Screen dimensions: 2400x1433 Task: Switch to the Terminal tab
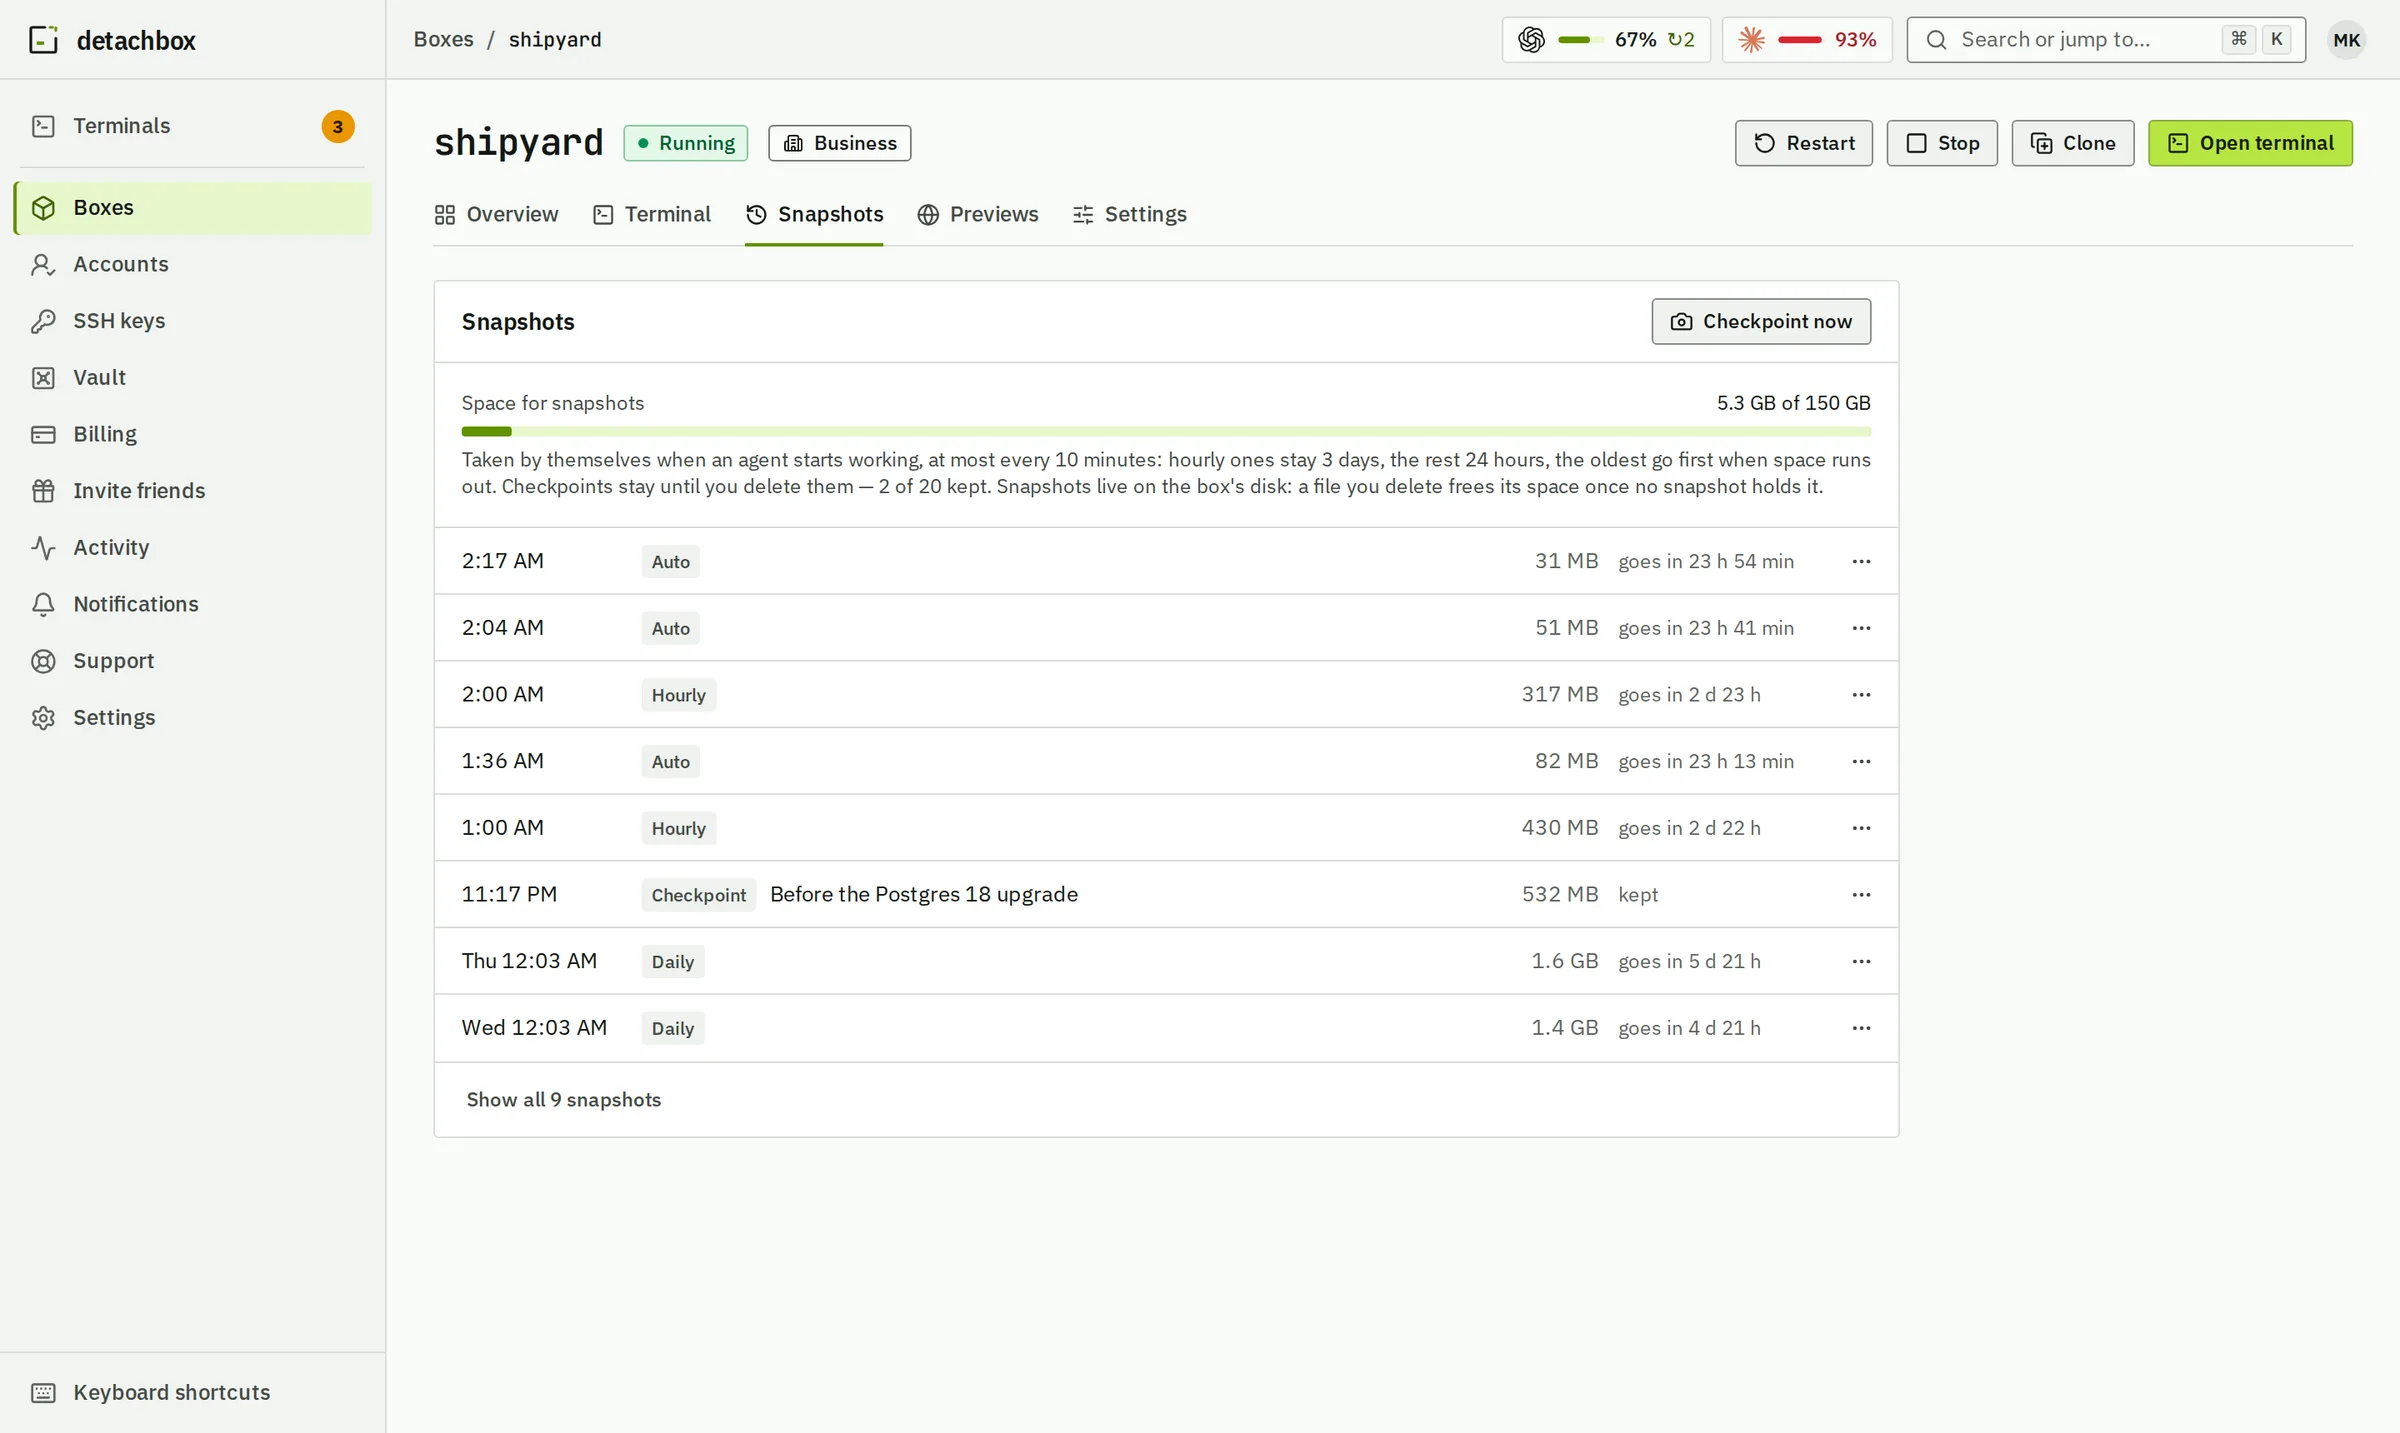point(652,215)
